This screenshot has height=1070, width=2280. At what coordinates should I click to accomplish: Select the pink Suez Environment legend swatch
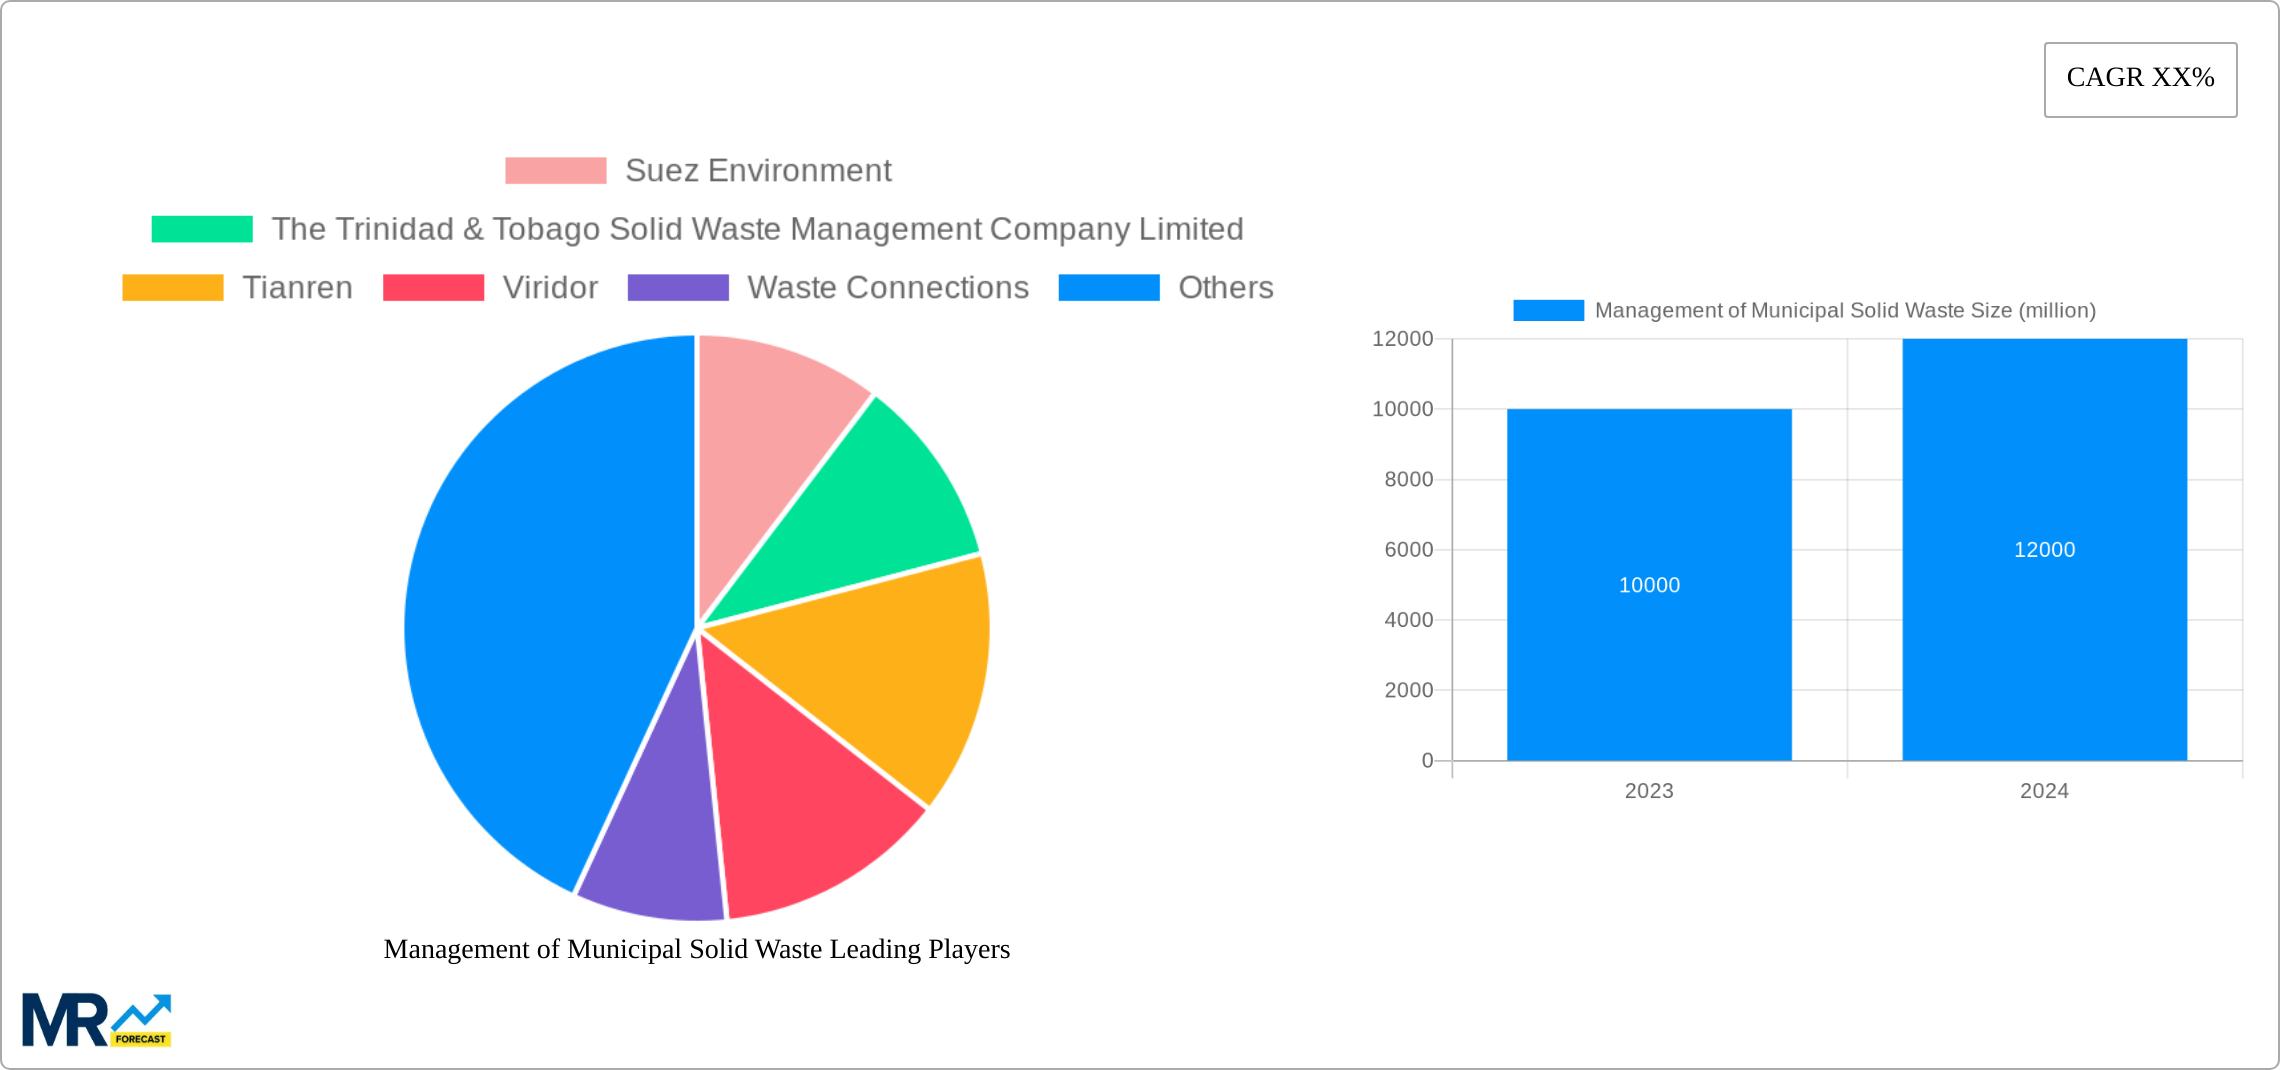coord(556,170)
